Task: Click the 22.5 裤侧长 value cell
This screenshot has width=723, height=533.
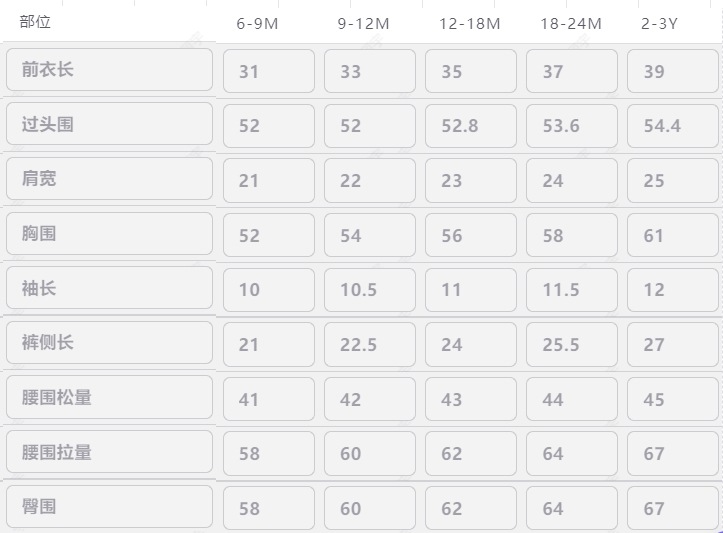Action: [x=370, y=344]
